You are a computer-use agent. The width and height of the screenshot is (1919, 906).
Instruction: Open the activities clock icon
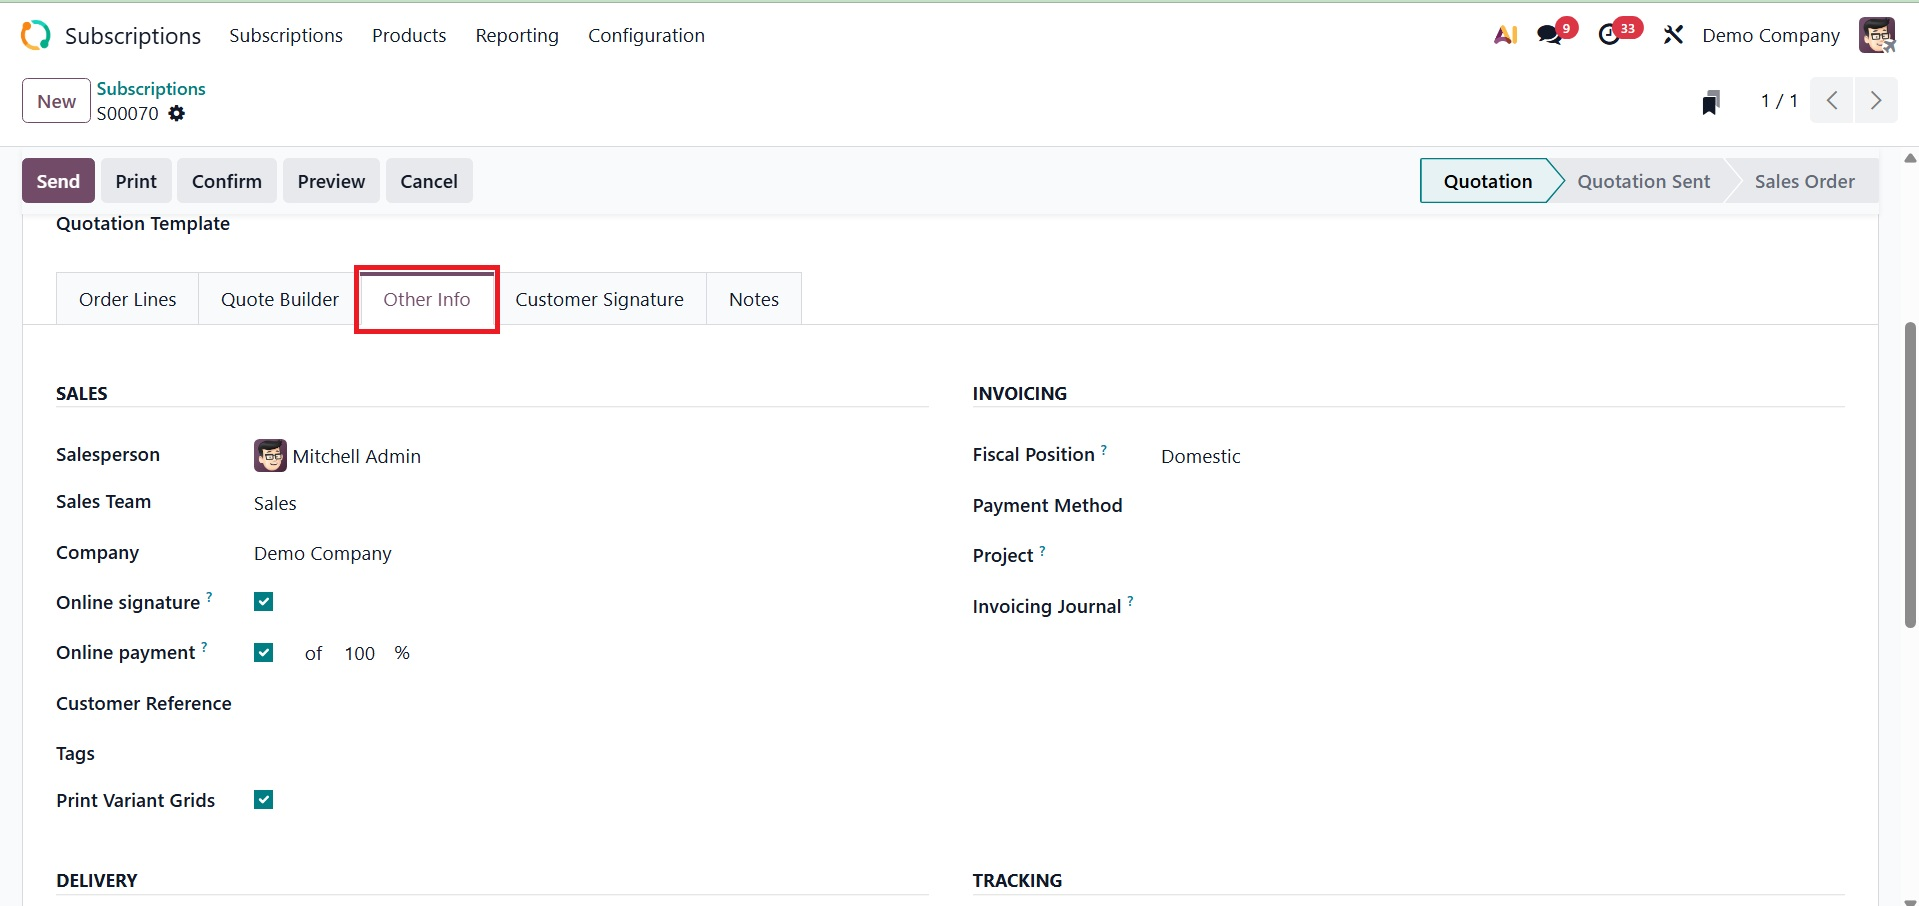tap(1610, 35)
